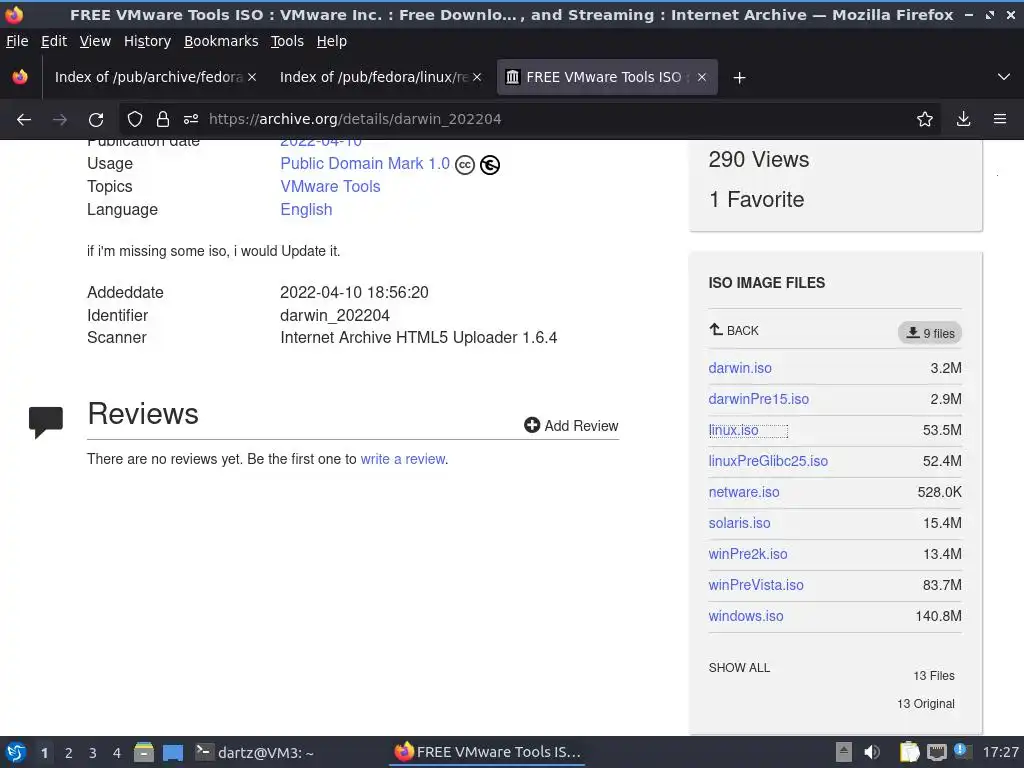Open the Firefox View pinned icon
Screen dimensions: 1024x768
coord(20,77)
